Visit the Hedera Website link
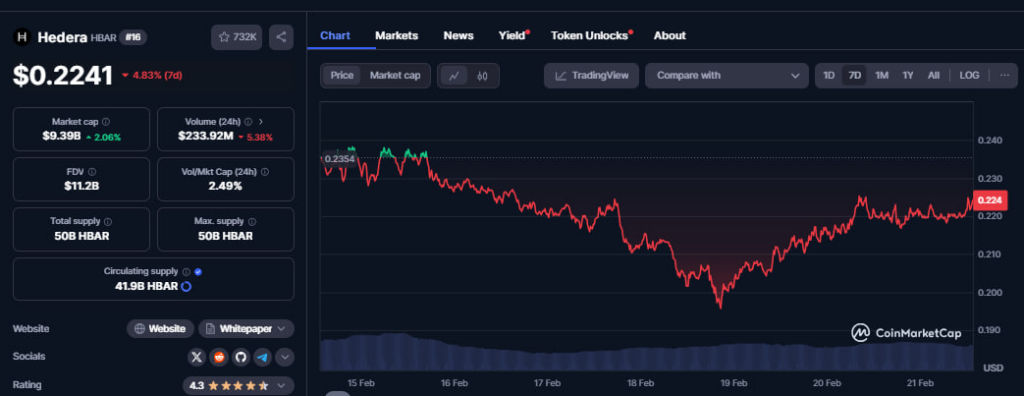Viewport: 1024px width, 396px height. pyautogui.click(x=160, y=329)
